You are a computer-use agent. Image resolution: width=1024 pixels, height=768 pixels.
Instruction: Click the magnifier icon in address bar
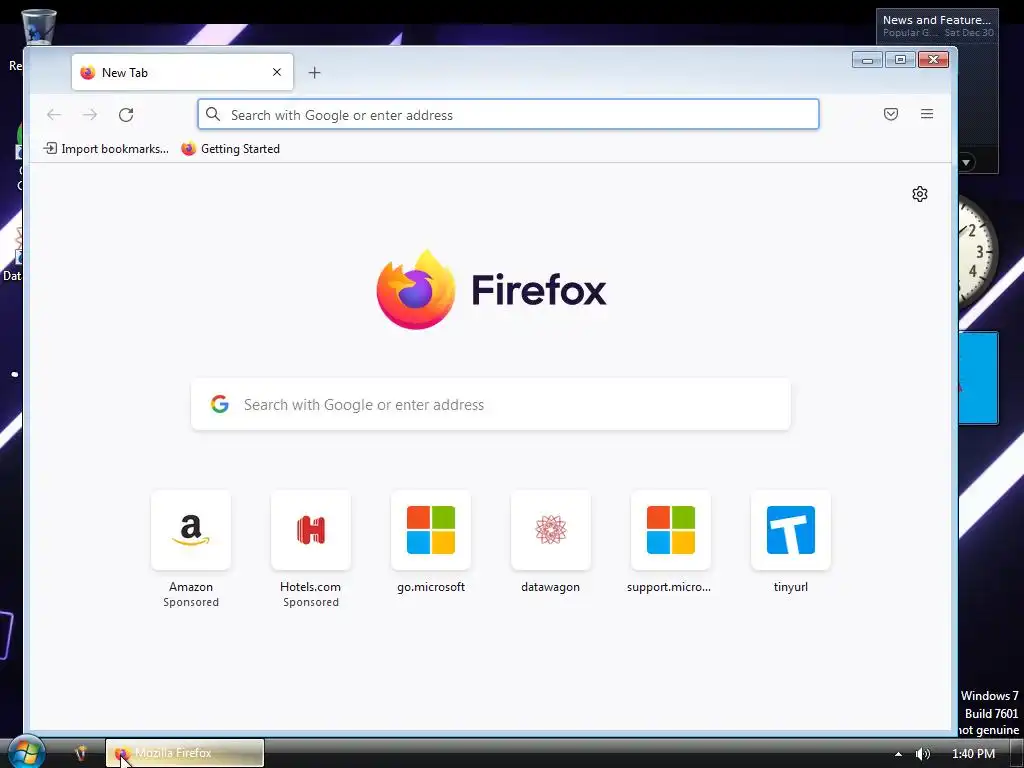coord(213,114)
